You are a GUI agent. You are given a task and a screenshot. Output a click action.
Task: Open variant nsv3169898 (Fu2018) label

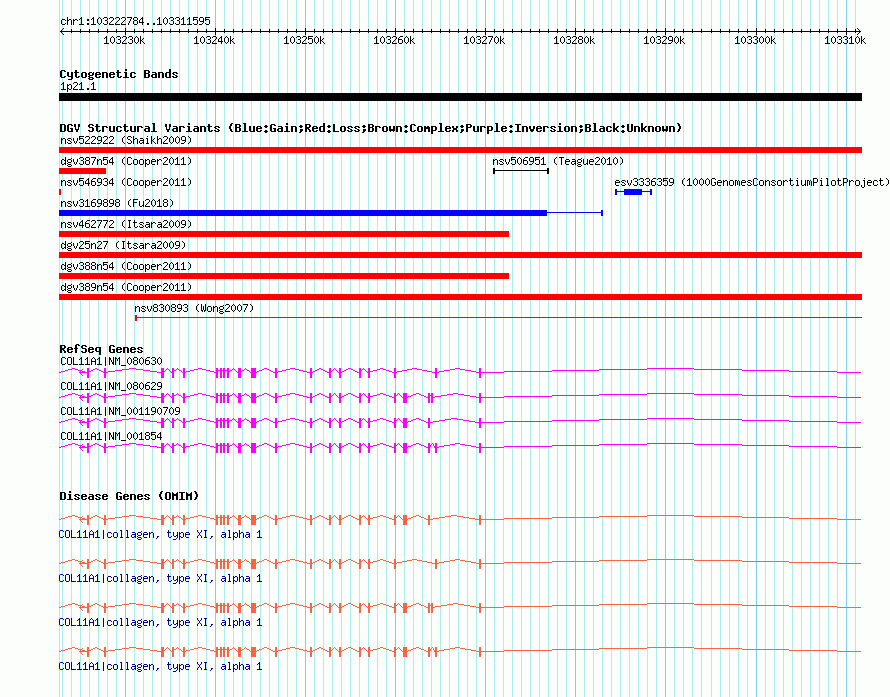[117, 203]
